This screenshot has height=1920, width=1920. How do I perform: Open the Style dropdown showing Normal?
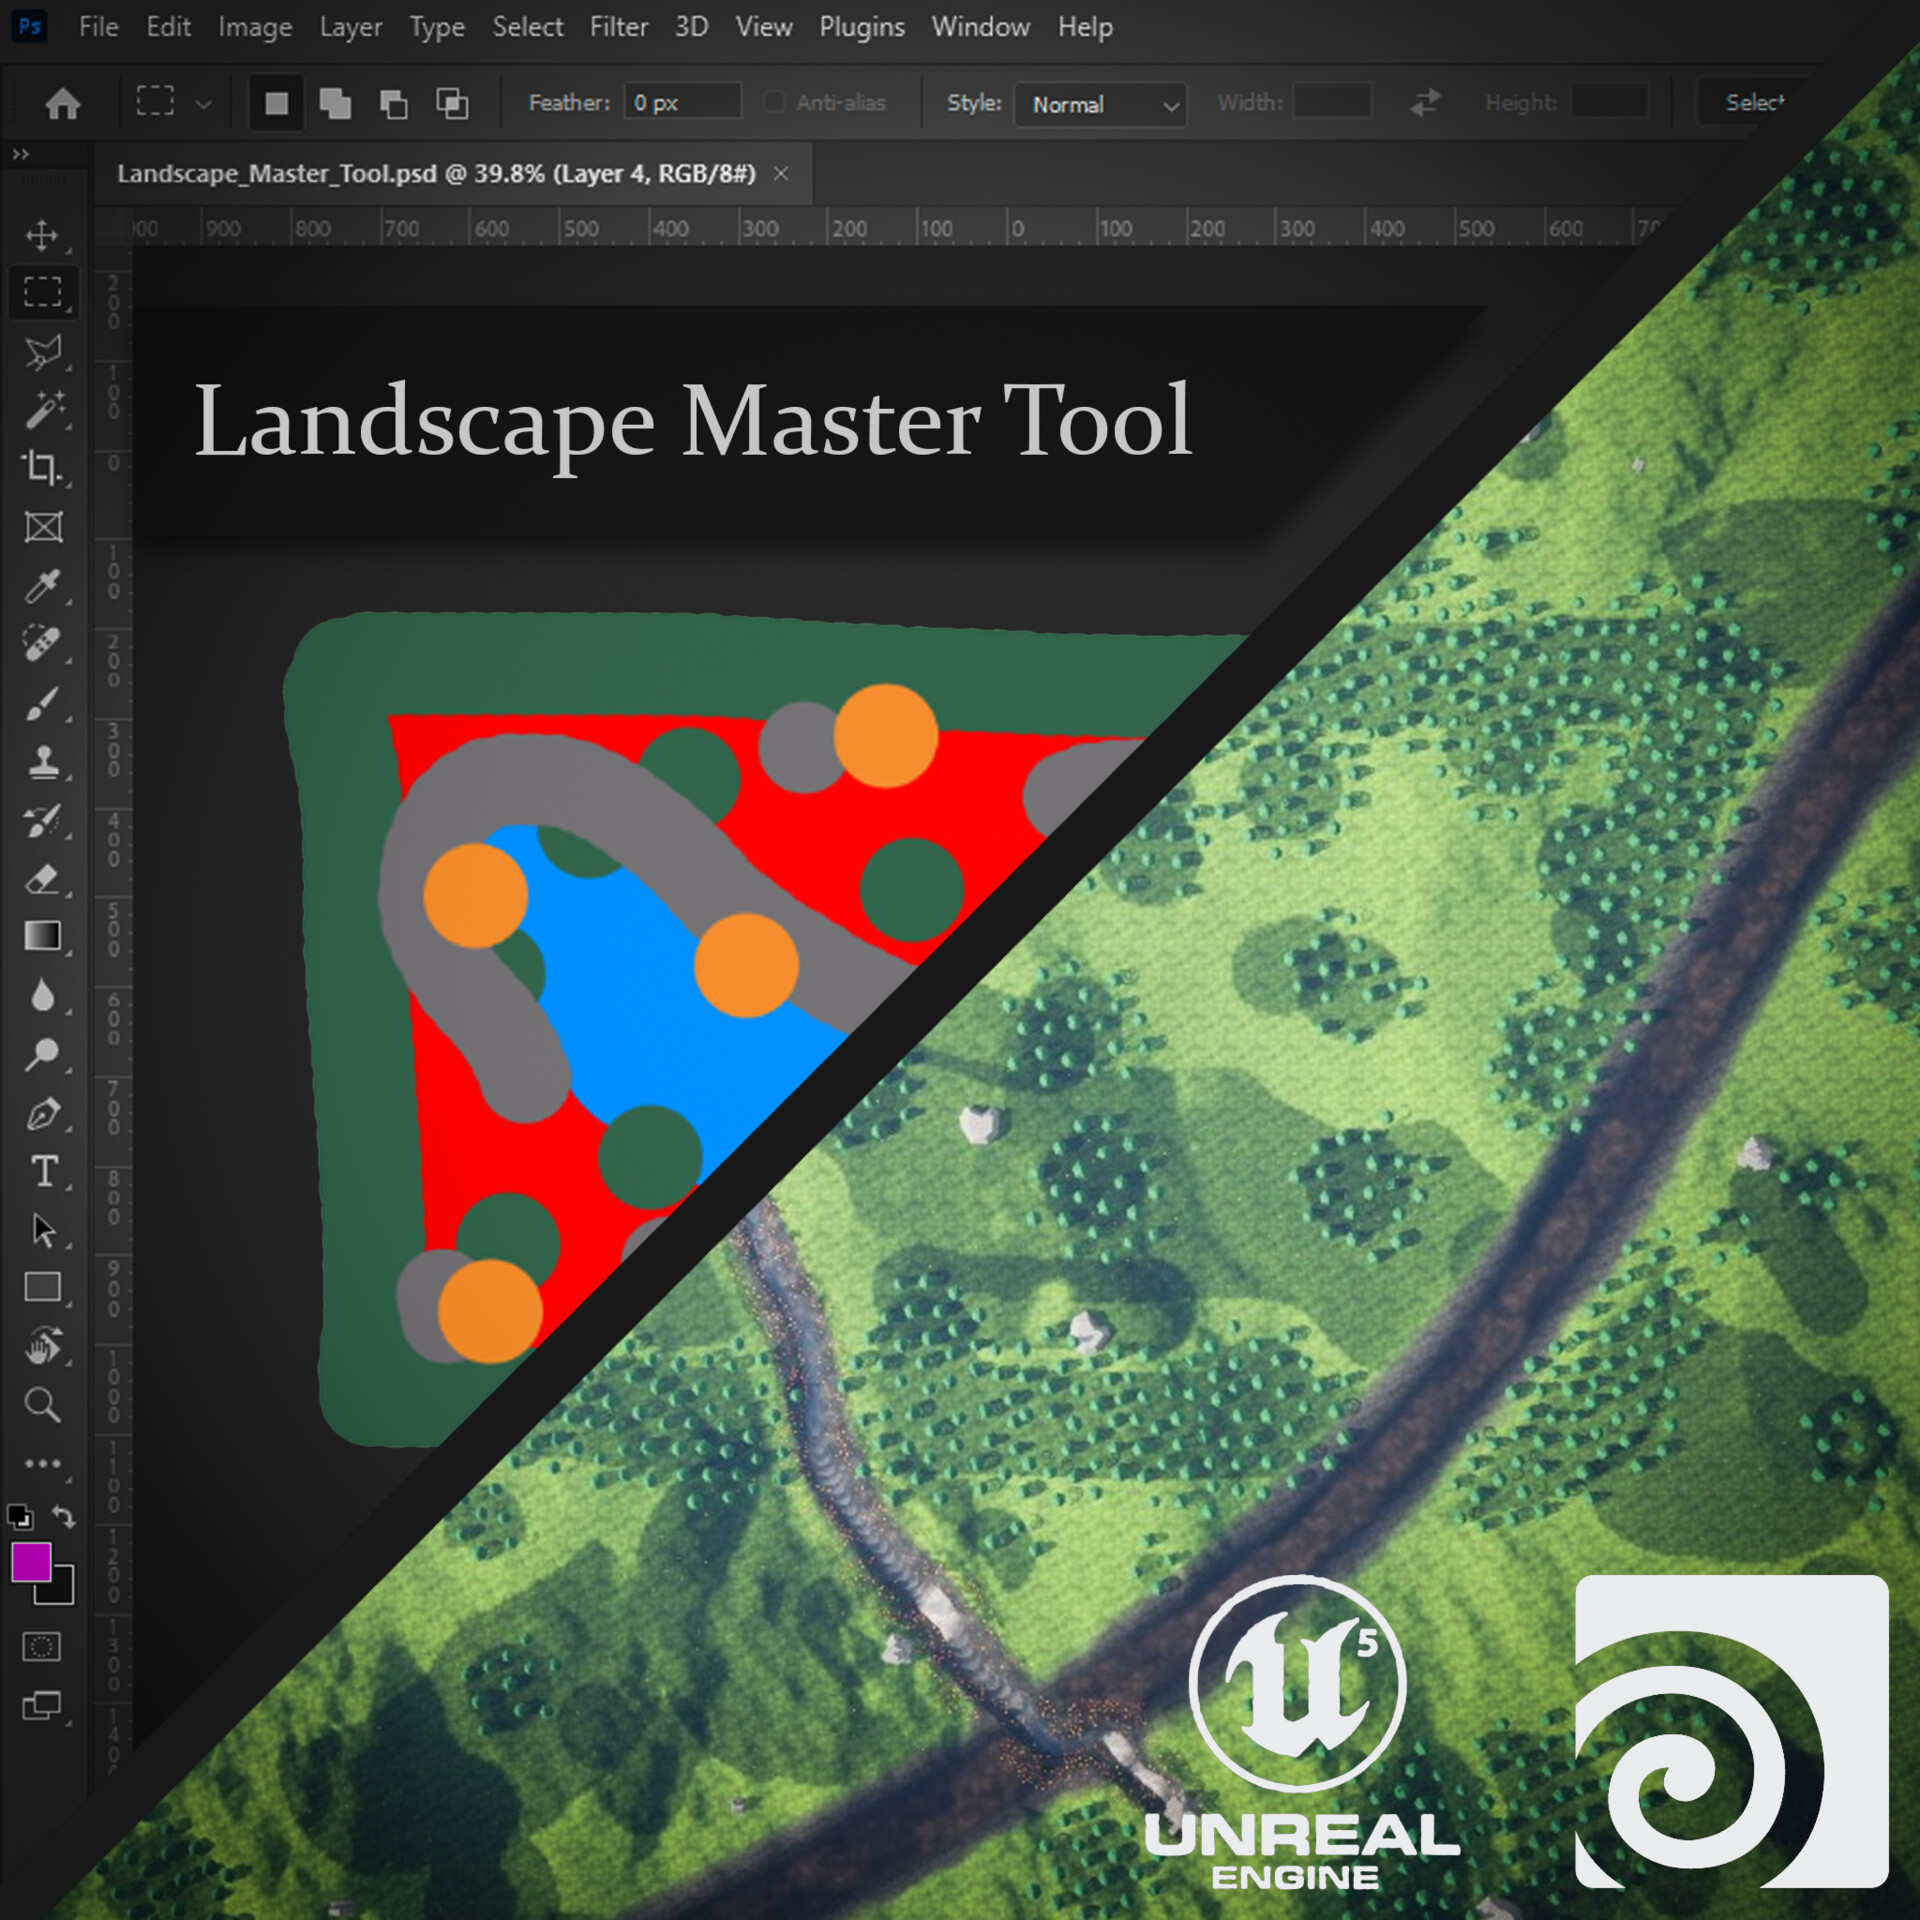(1100, 105)
